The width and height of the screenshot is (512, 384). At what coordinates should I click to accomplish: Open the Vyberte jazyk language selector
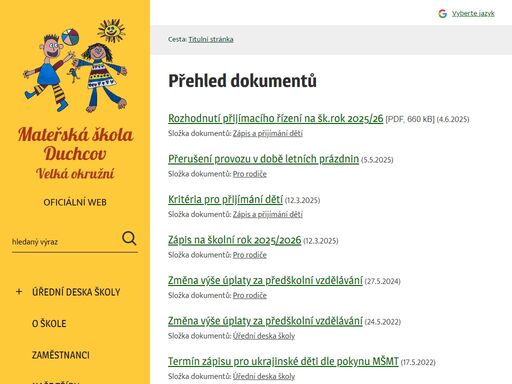click(x=473, y=14)
